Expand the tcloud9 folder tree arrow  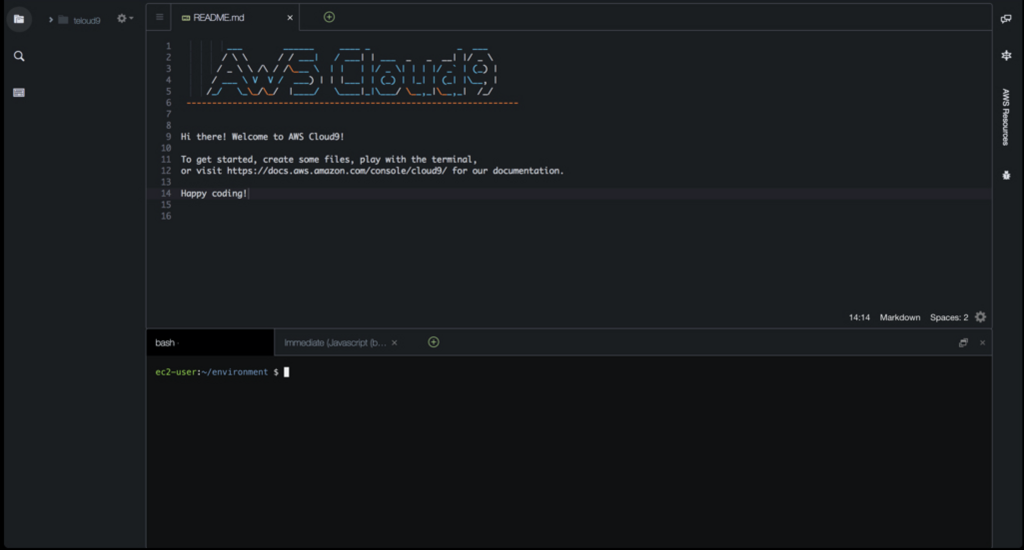(x=50, y=20)
